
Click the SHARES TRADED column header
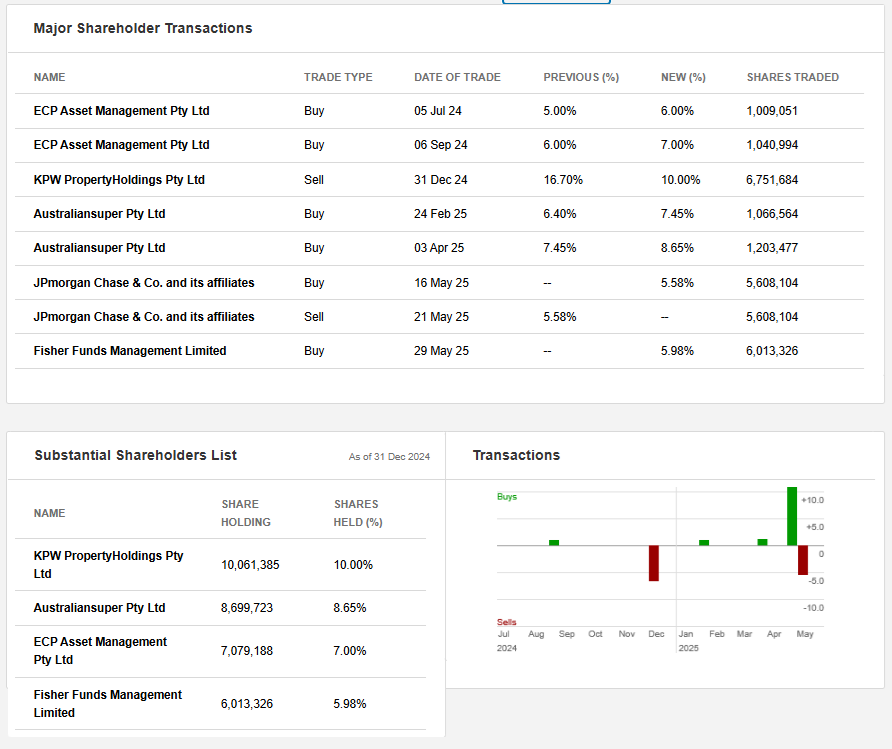click(792, 77)
